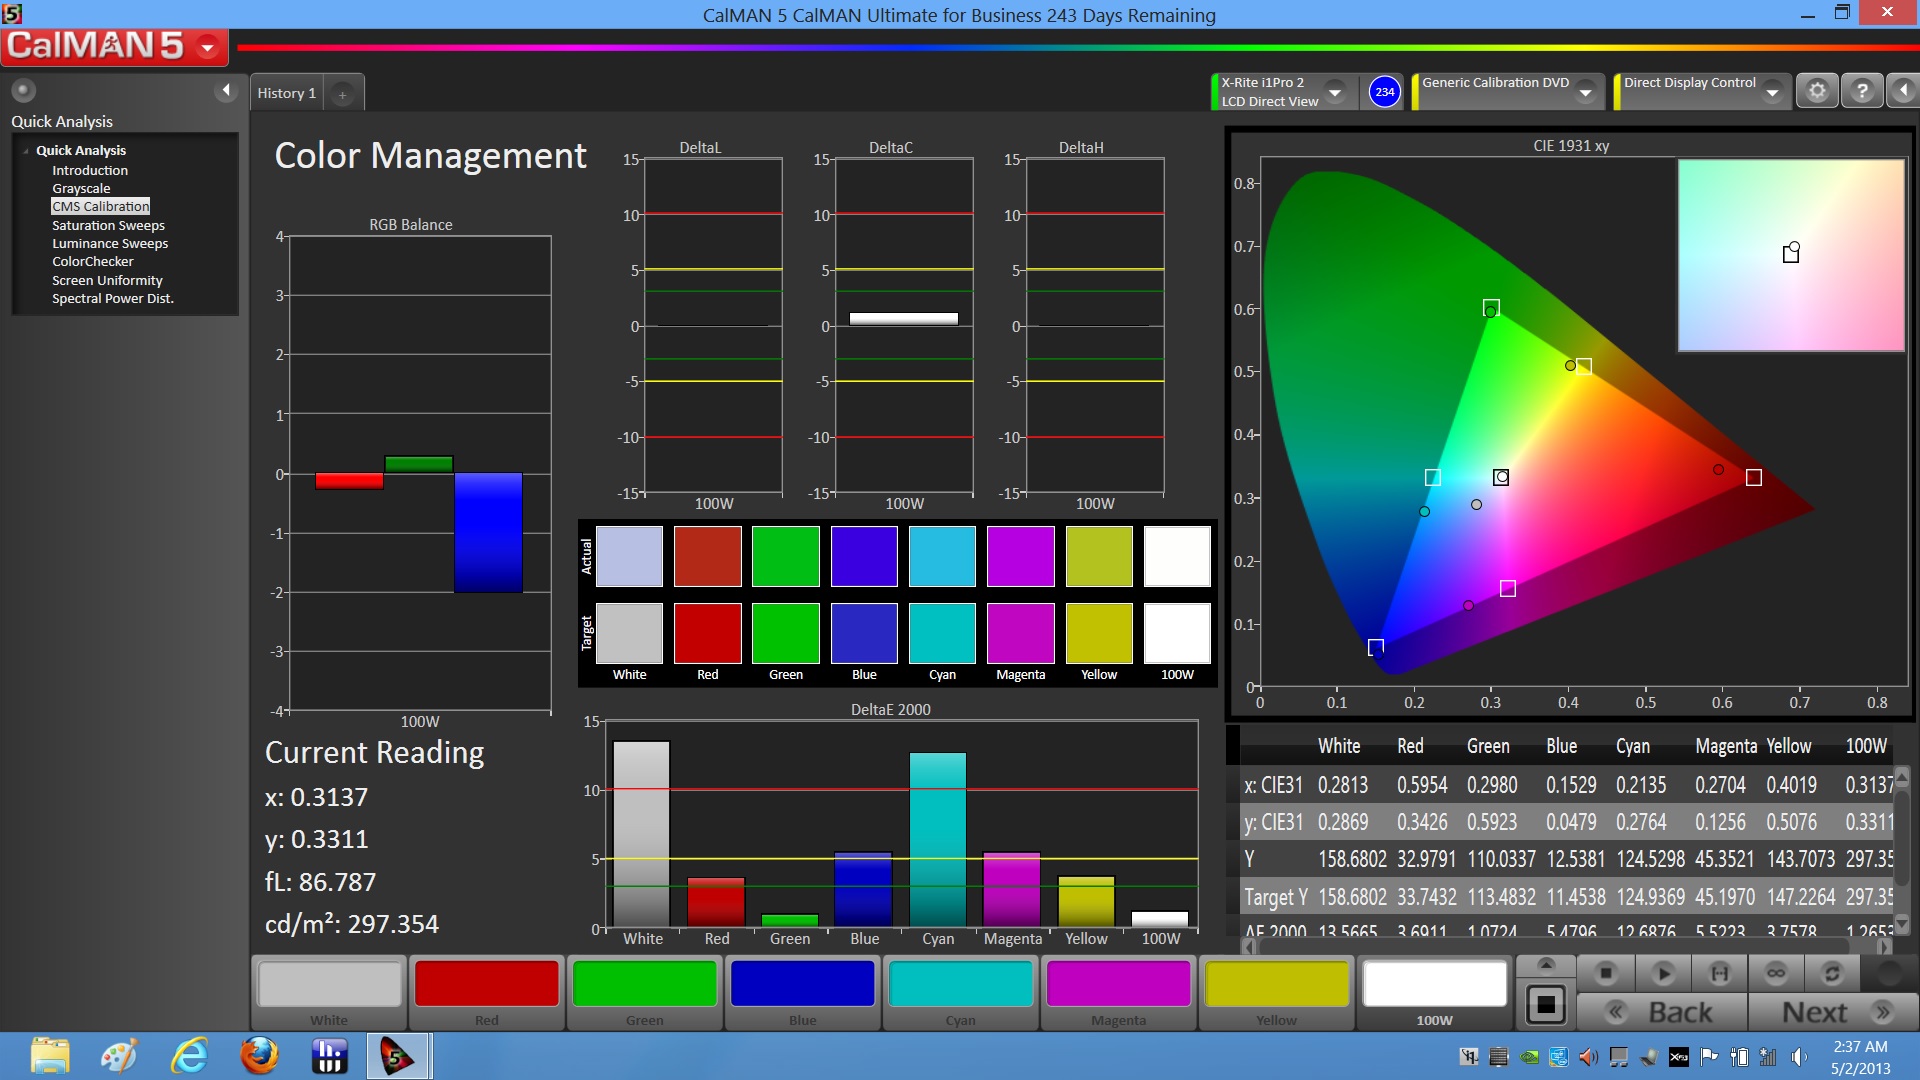Select the Cyan pattern swatch button
This screenshot has height=1080, width=1920.
pyautogui.click(x=961, y=993)
